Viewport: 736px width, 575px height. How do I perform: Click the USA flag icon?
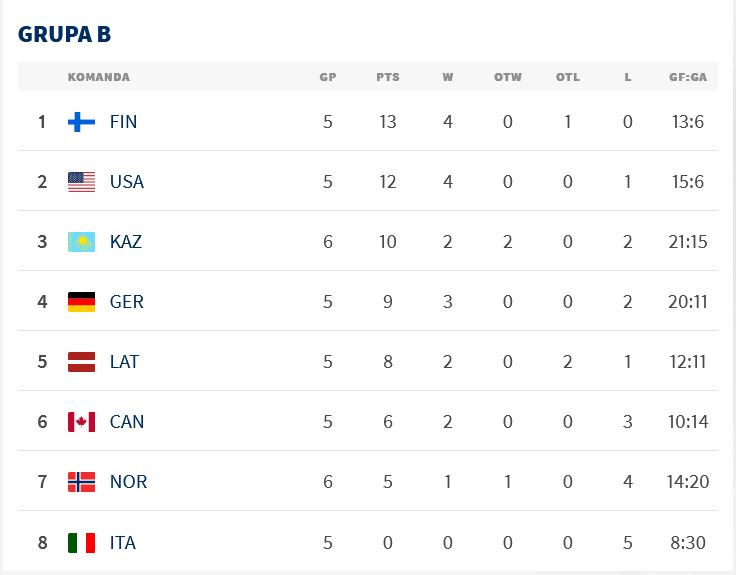pyautogui.click(x=81, y=182)
